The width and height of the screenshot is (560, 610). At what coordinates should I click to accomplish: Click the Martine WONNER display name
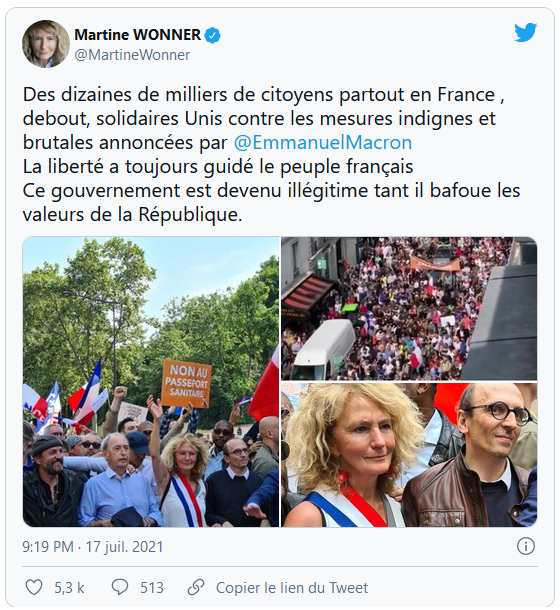[137, 35]
